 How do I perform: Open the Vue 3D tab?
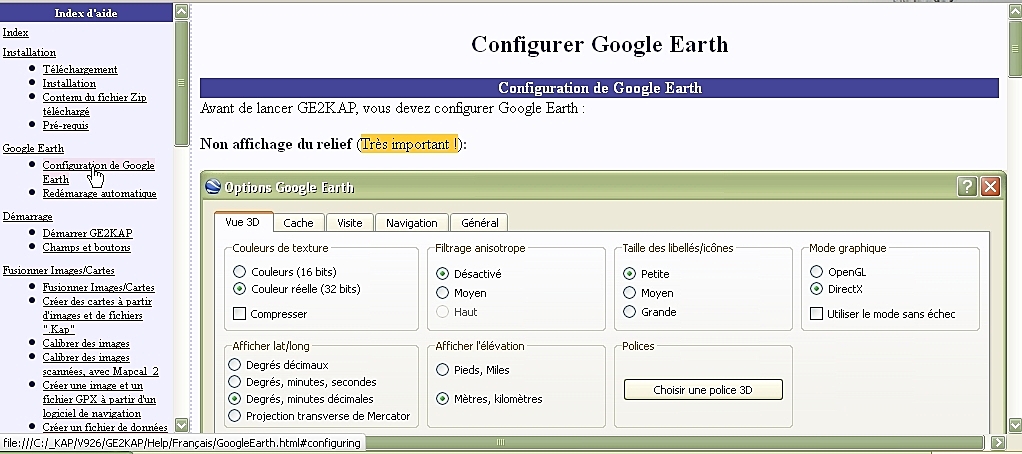pyautogui.click(x=242, y=221)
